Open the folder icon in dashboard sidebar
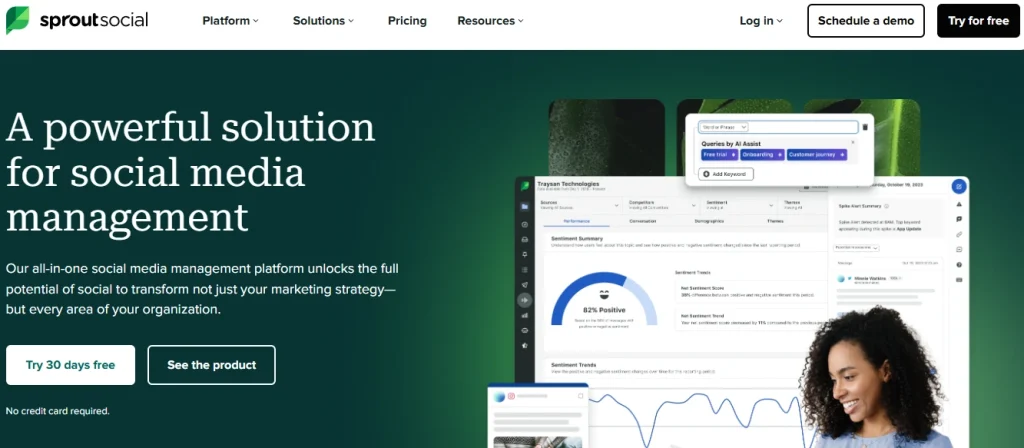Viewport: 1024px width, 448px height. coord(524,206)
